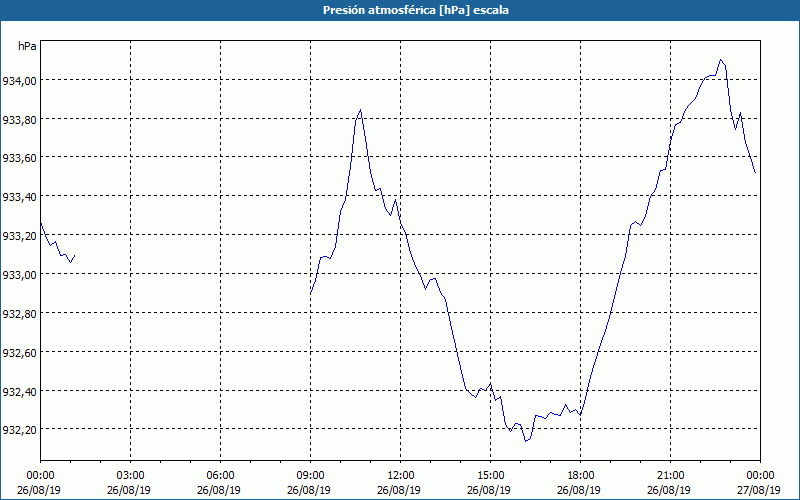Click the curve's lowest point after 16:00

526,441
